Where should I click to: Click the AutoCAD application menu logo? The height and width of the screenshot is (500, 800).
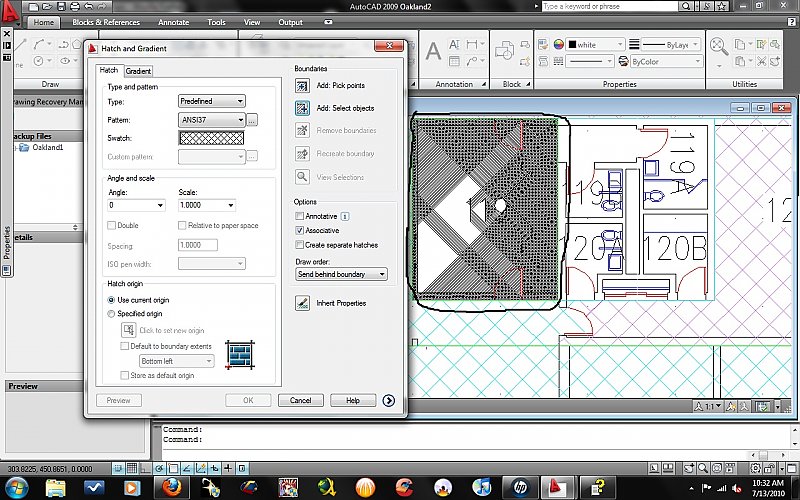[11, 13]
